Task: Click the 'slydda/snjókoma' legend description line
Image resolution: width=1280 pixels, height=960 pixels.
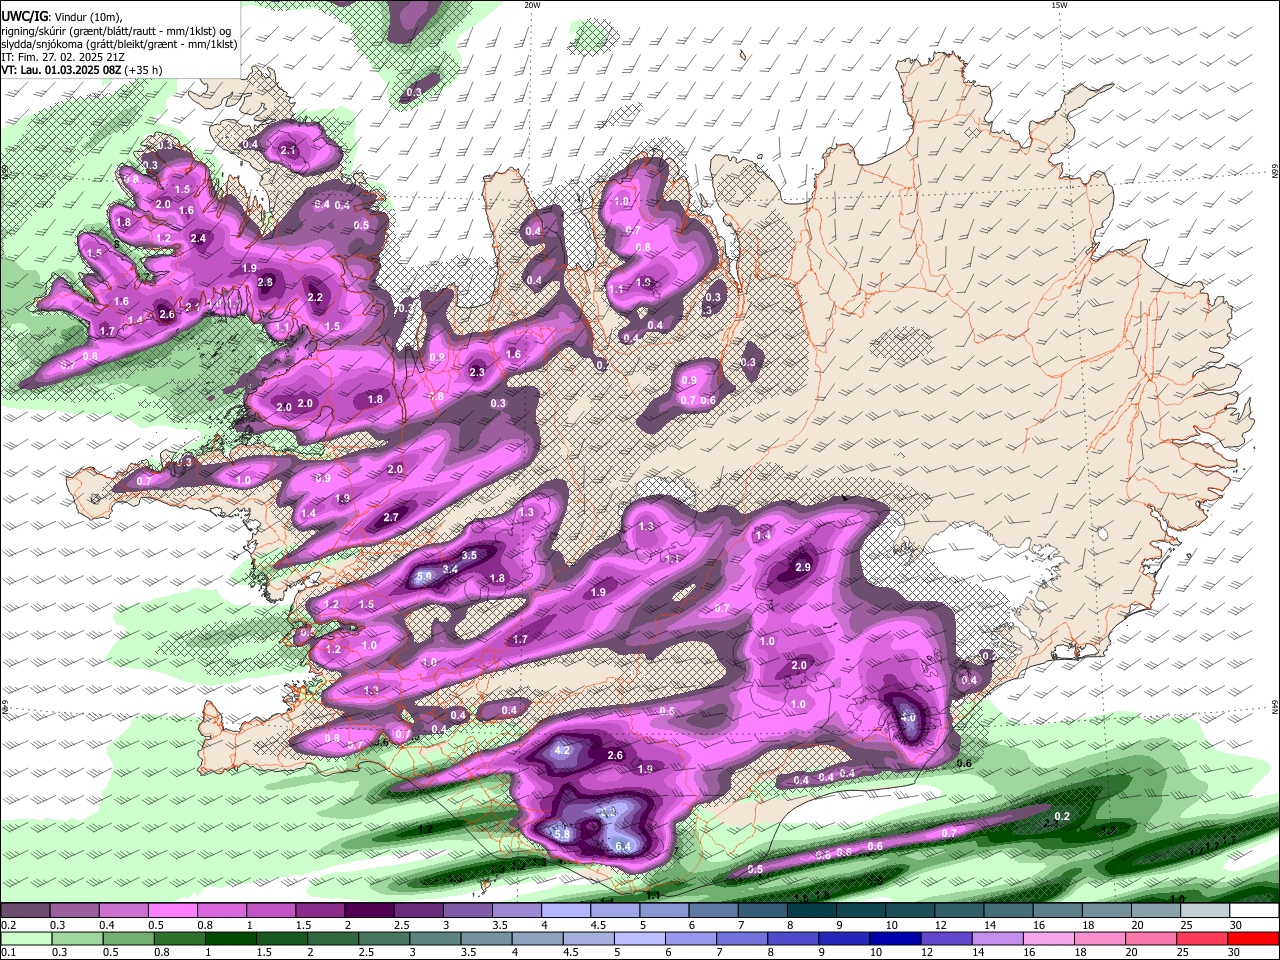Action: pyautogui.click(x=119, y=44)
